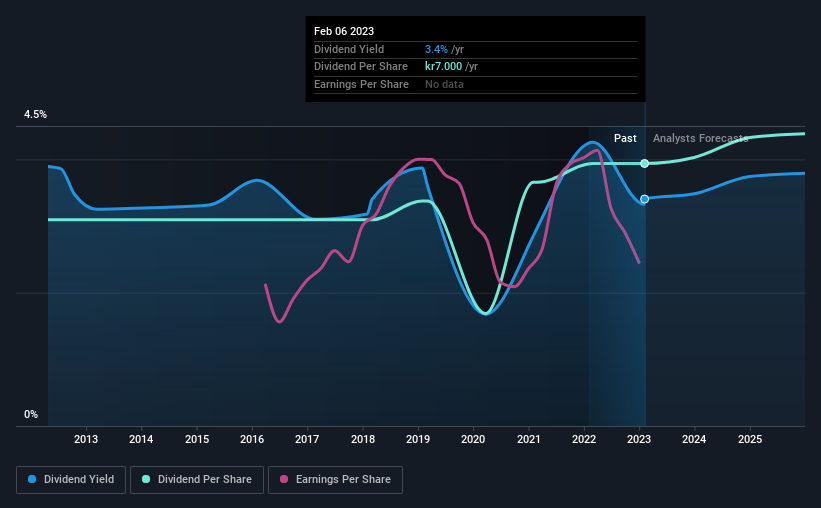Click the No data earnings value
This screenshot has width=821, height=508.
[444, 84]
